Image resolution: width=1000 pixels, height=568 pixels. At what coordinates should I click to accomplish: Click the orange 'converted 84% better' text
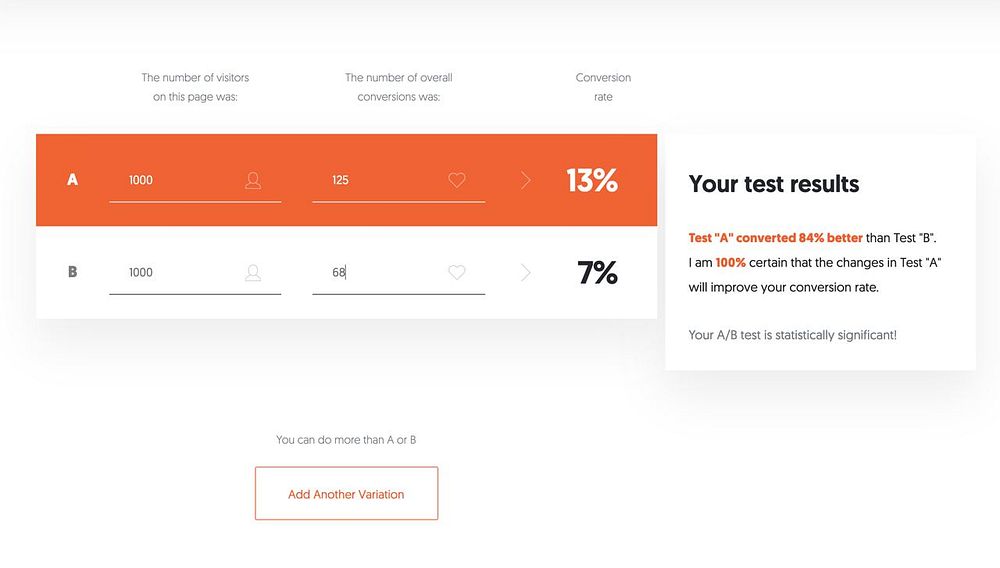tap(776, 238)
